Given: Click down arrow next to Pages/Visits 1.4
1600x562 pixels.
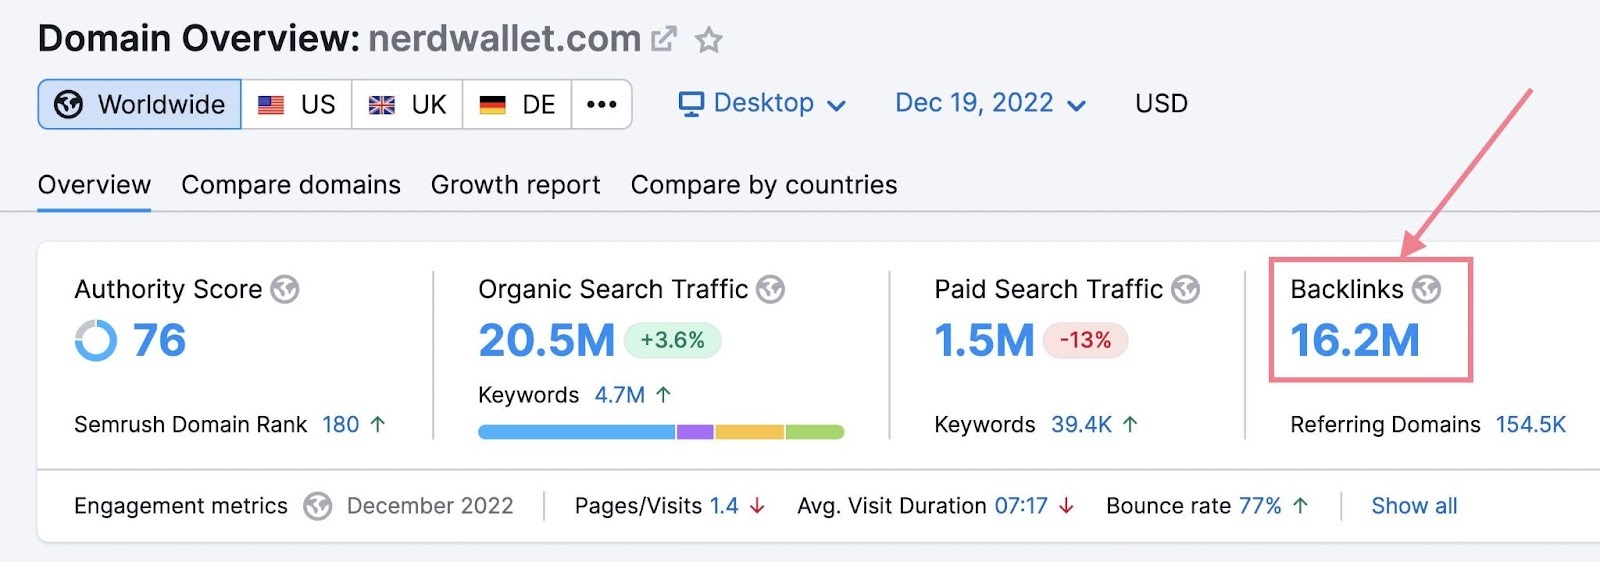Looking at the screenshot, I should [757, 506].
